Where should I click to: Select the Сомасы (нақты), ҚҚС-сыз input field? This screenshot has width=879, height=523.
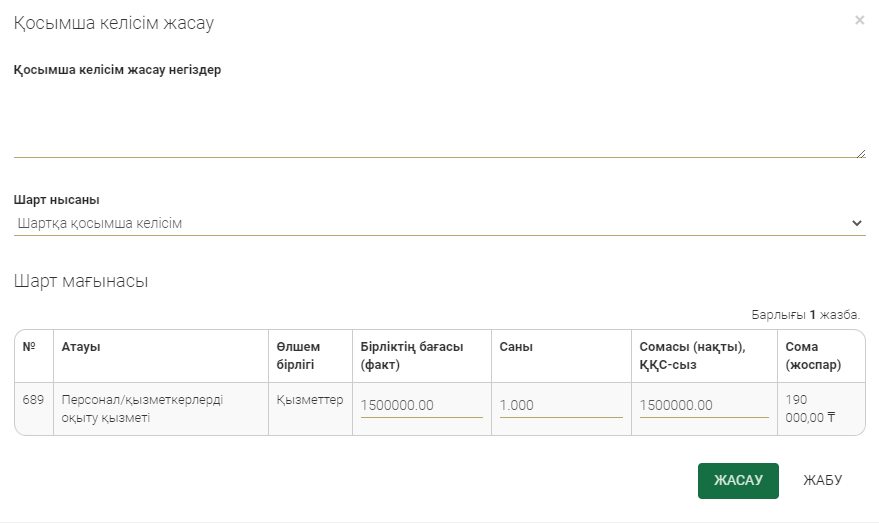pyautogui.click(x=704, y=405)
